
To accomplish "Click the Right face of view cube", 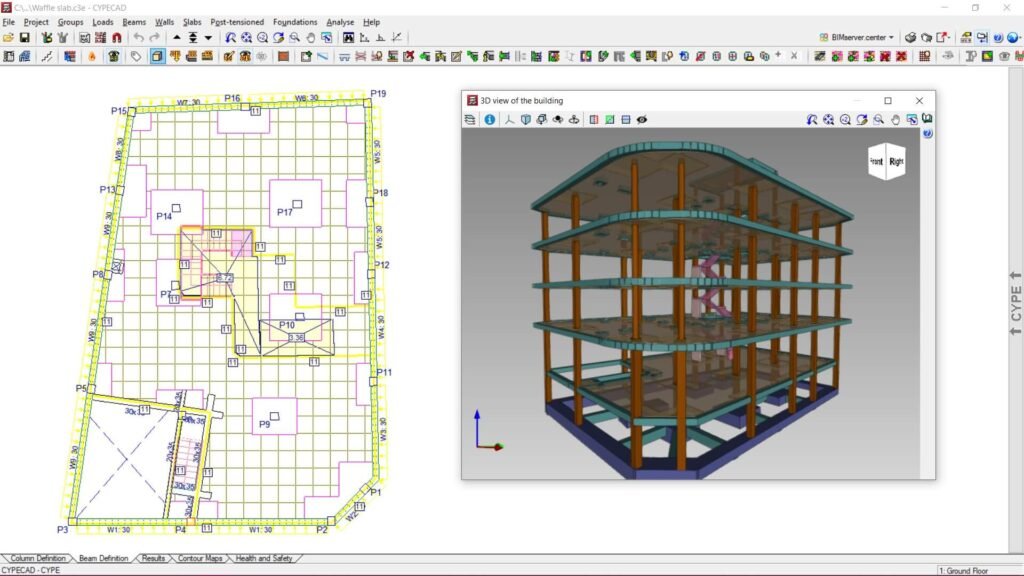I will pyautogui.click(x=896, y=161).
